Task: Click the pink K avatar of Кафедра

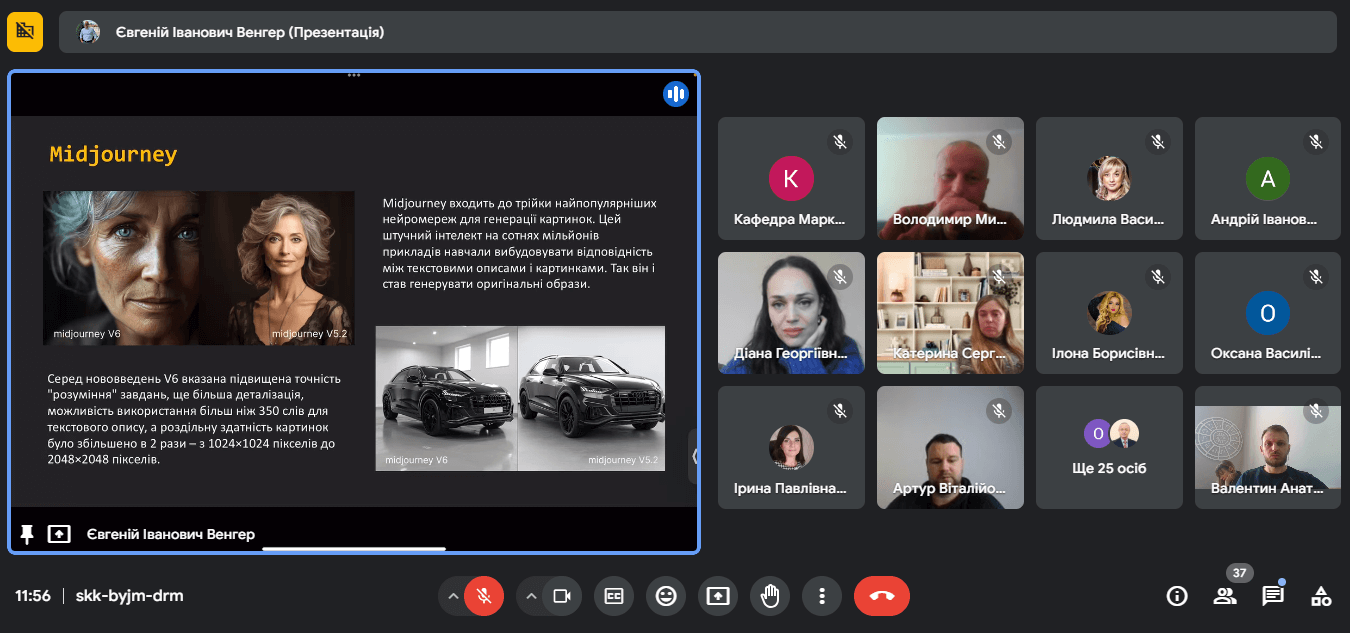Action: tap(791, 179)
